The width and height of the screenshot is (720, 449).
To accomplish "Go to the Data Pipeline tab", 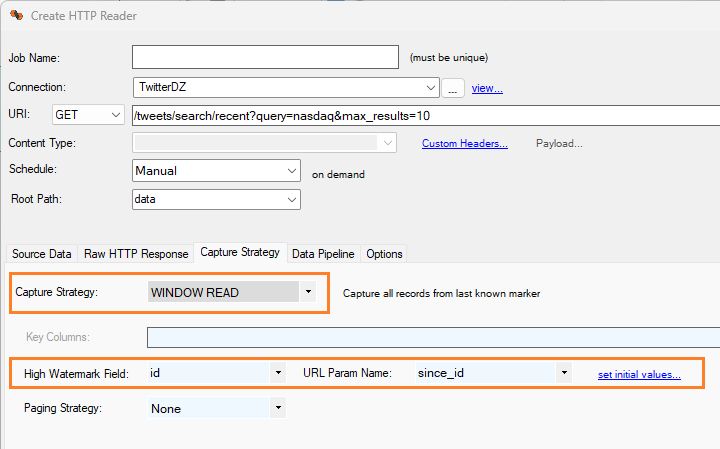I will pos(324,254).
